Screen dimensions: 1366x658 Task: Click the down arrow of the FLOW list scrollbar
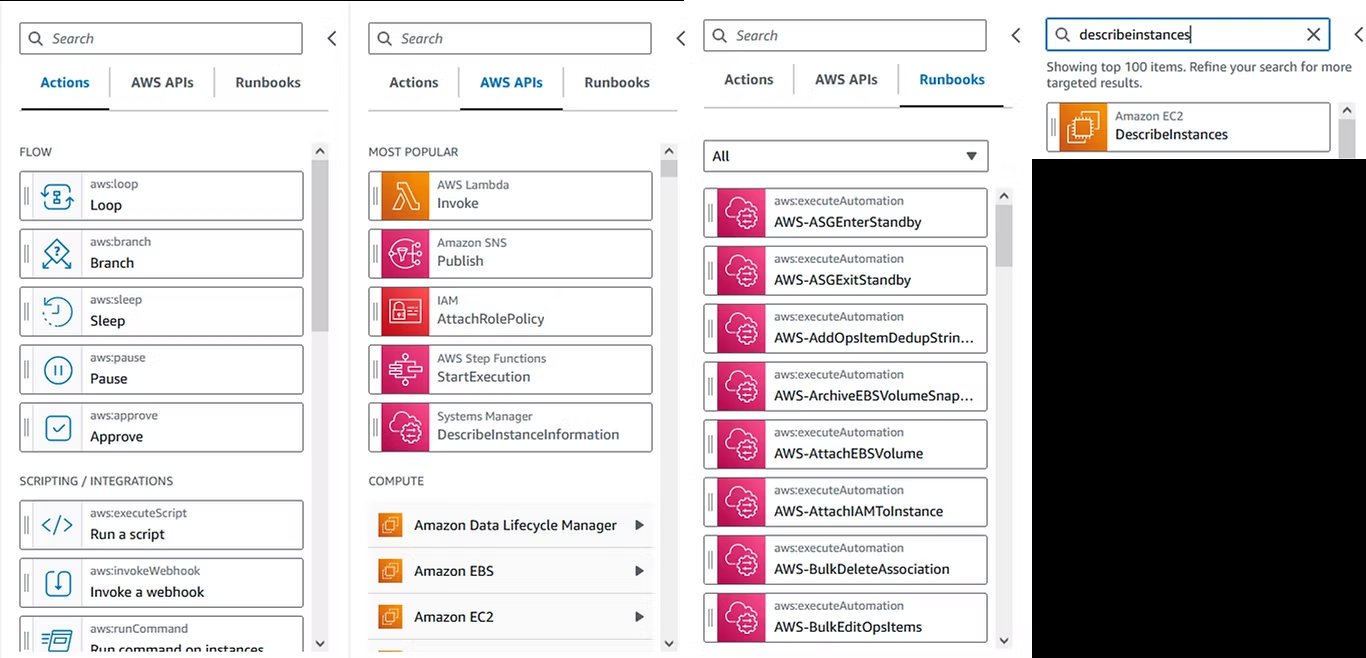point(320,644)
